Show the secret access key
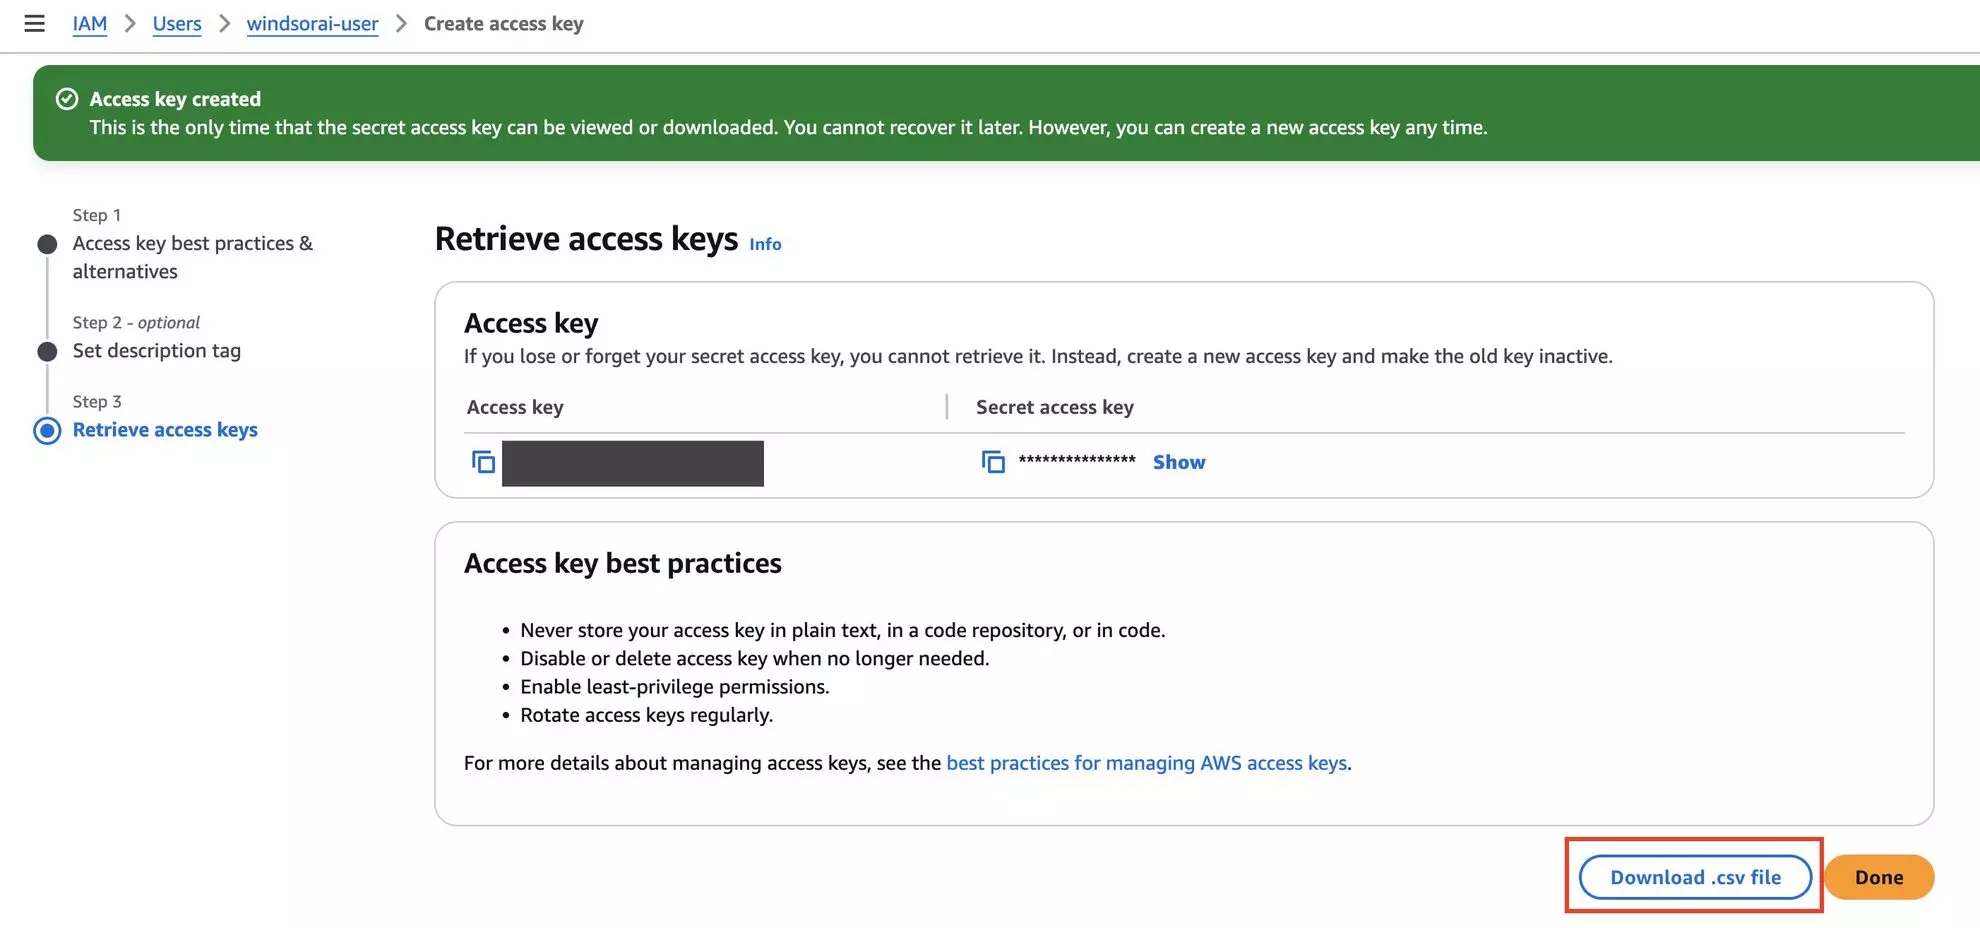Image resolution: width=1980 pixels, height=928 pixels. (x=1179, y=462)
